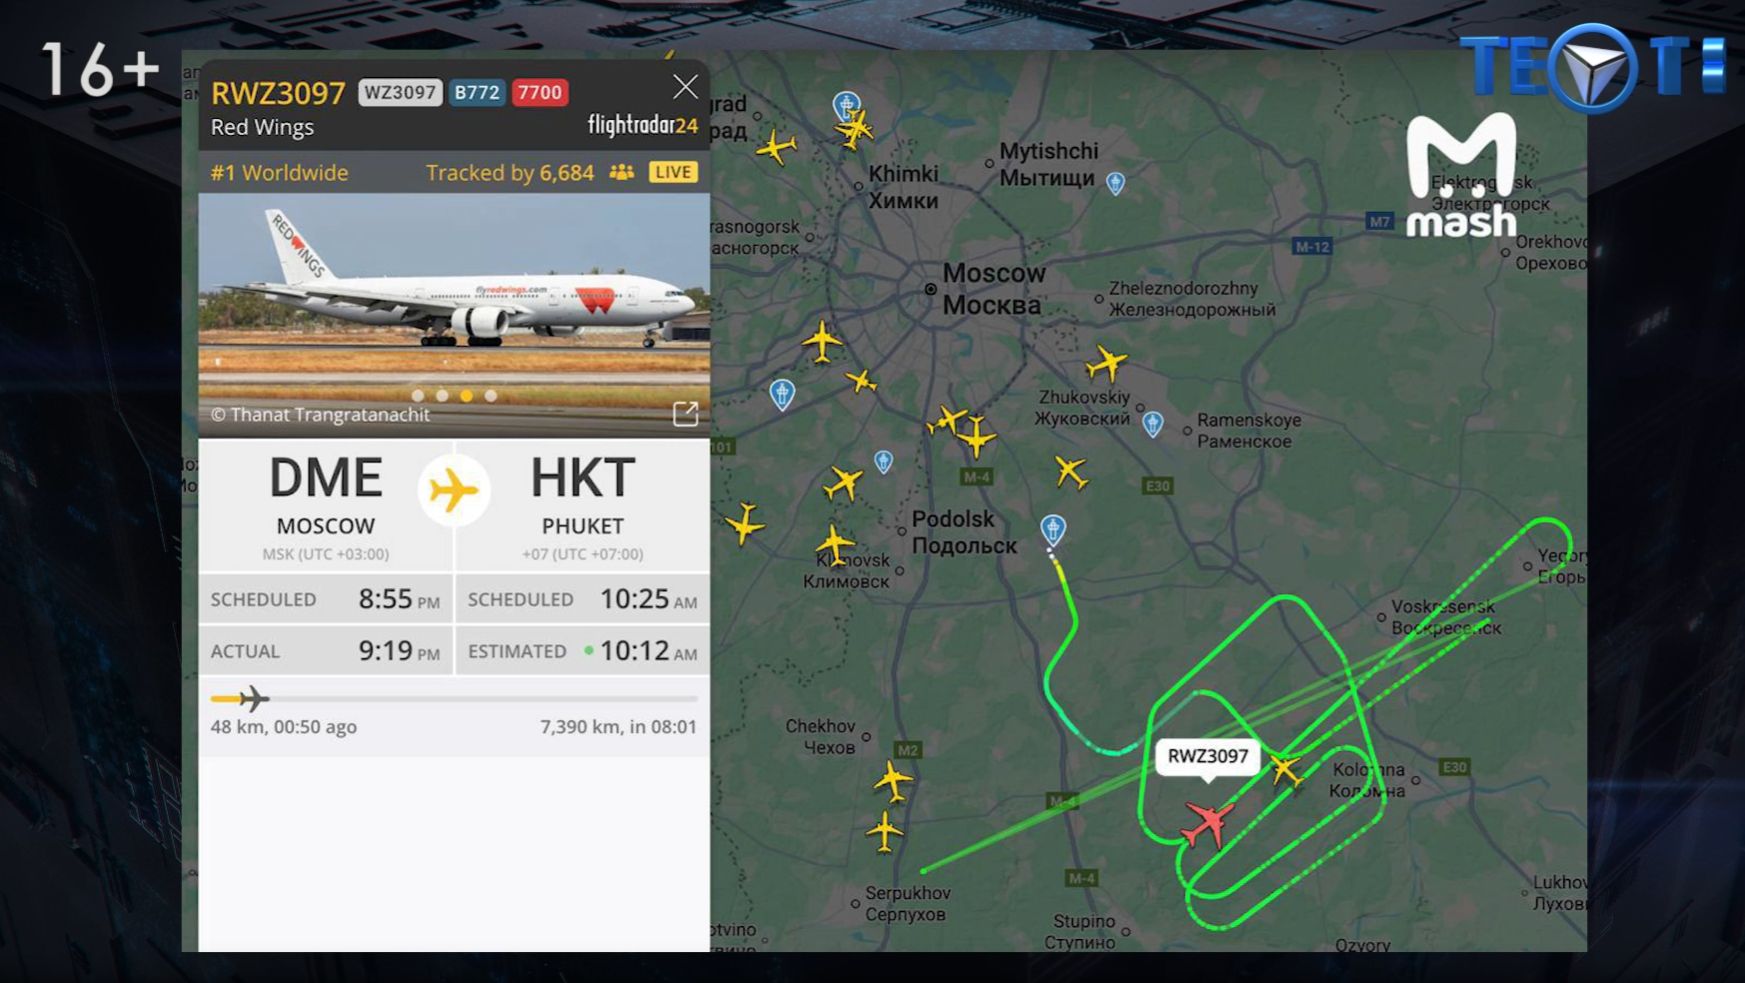Select the third photo carousel dot
This screenshot has width=1745, height=983.
[x=466, y=396]
